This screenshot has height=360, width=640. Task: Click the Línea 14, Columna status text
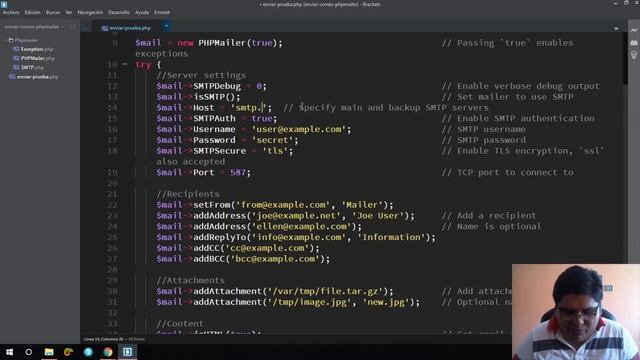(103, 339)
